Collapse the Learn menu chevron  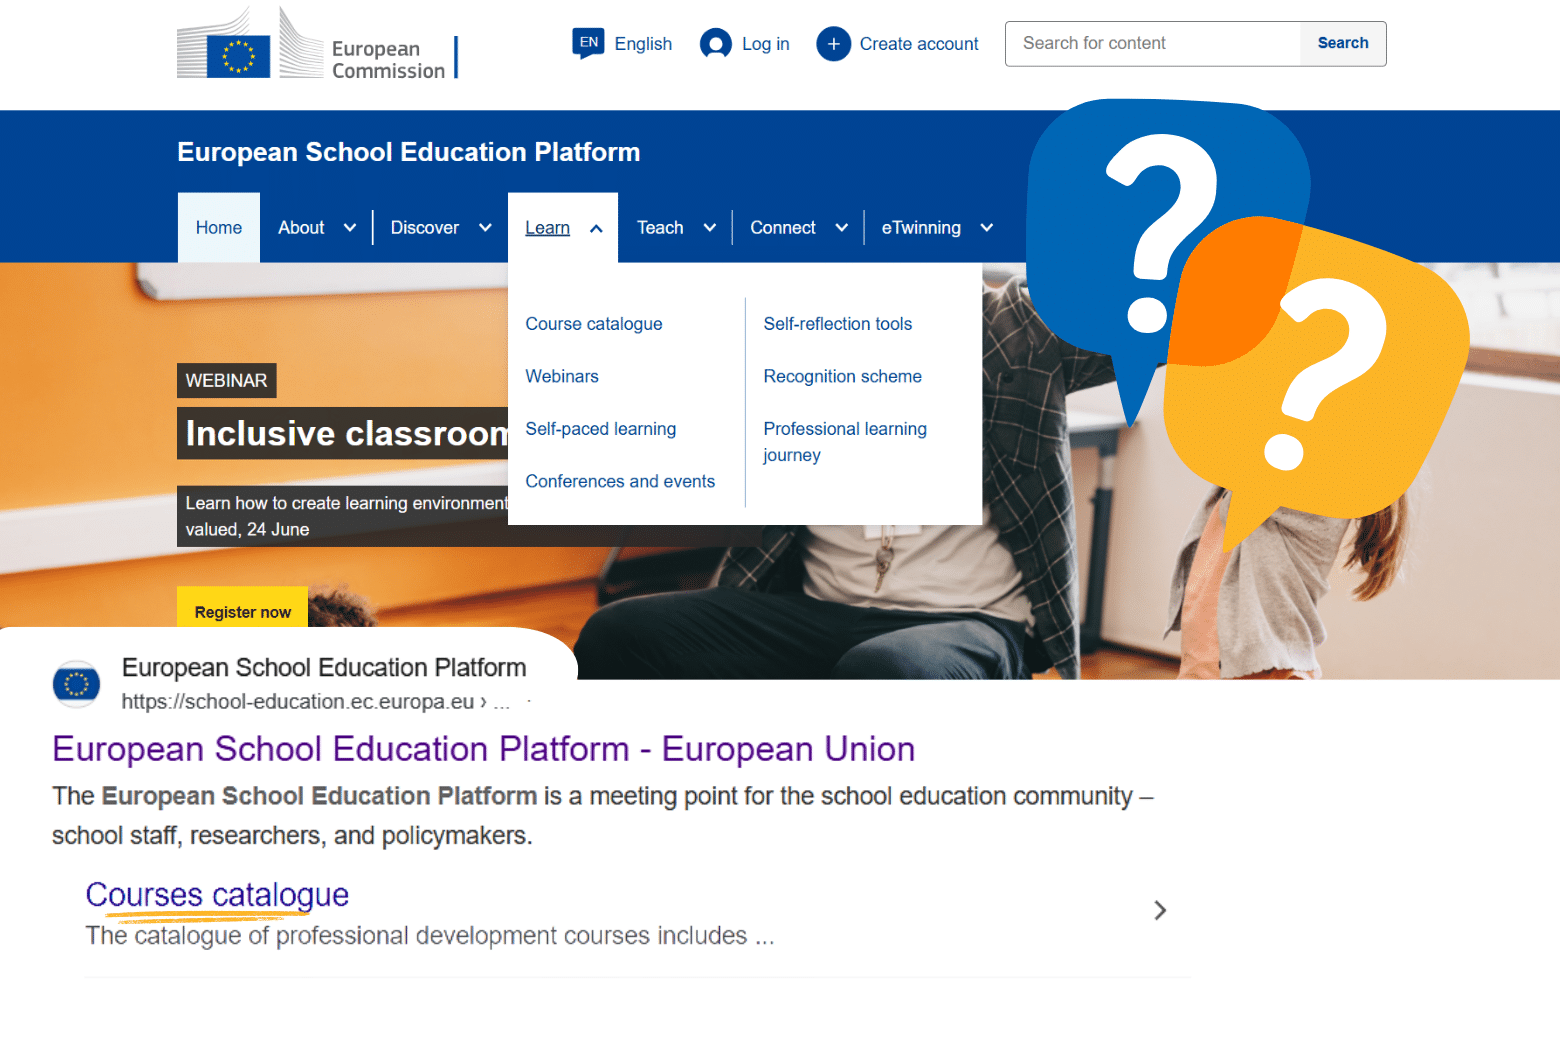pos(596,228)
